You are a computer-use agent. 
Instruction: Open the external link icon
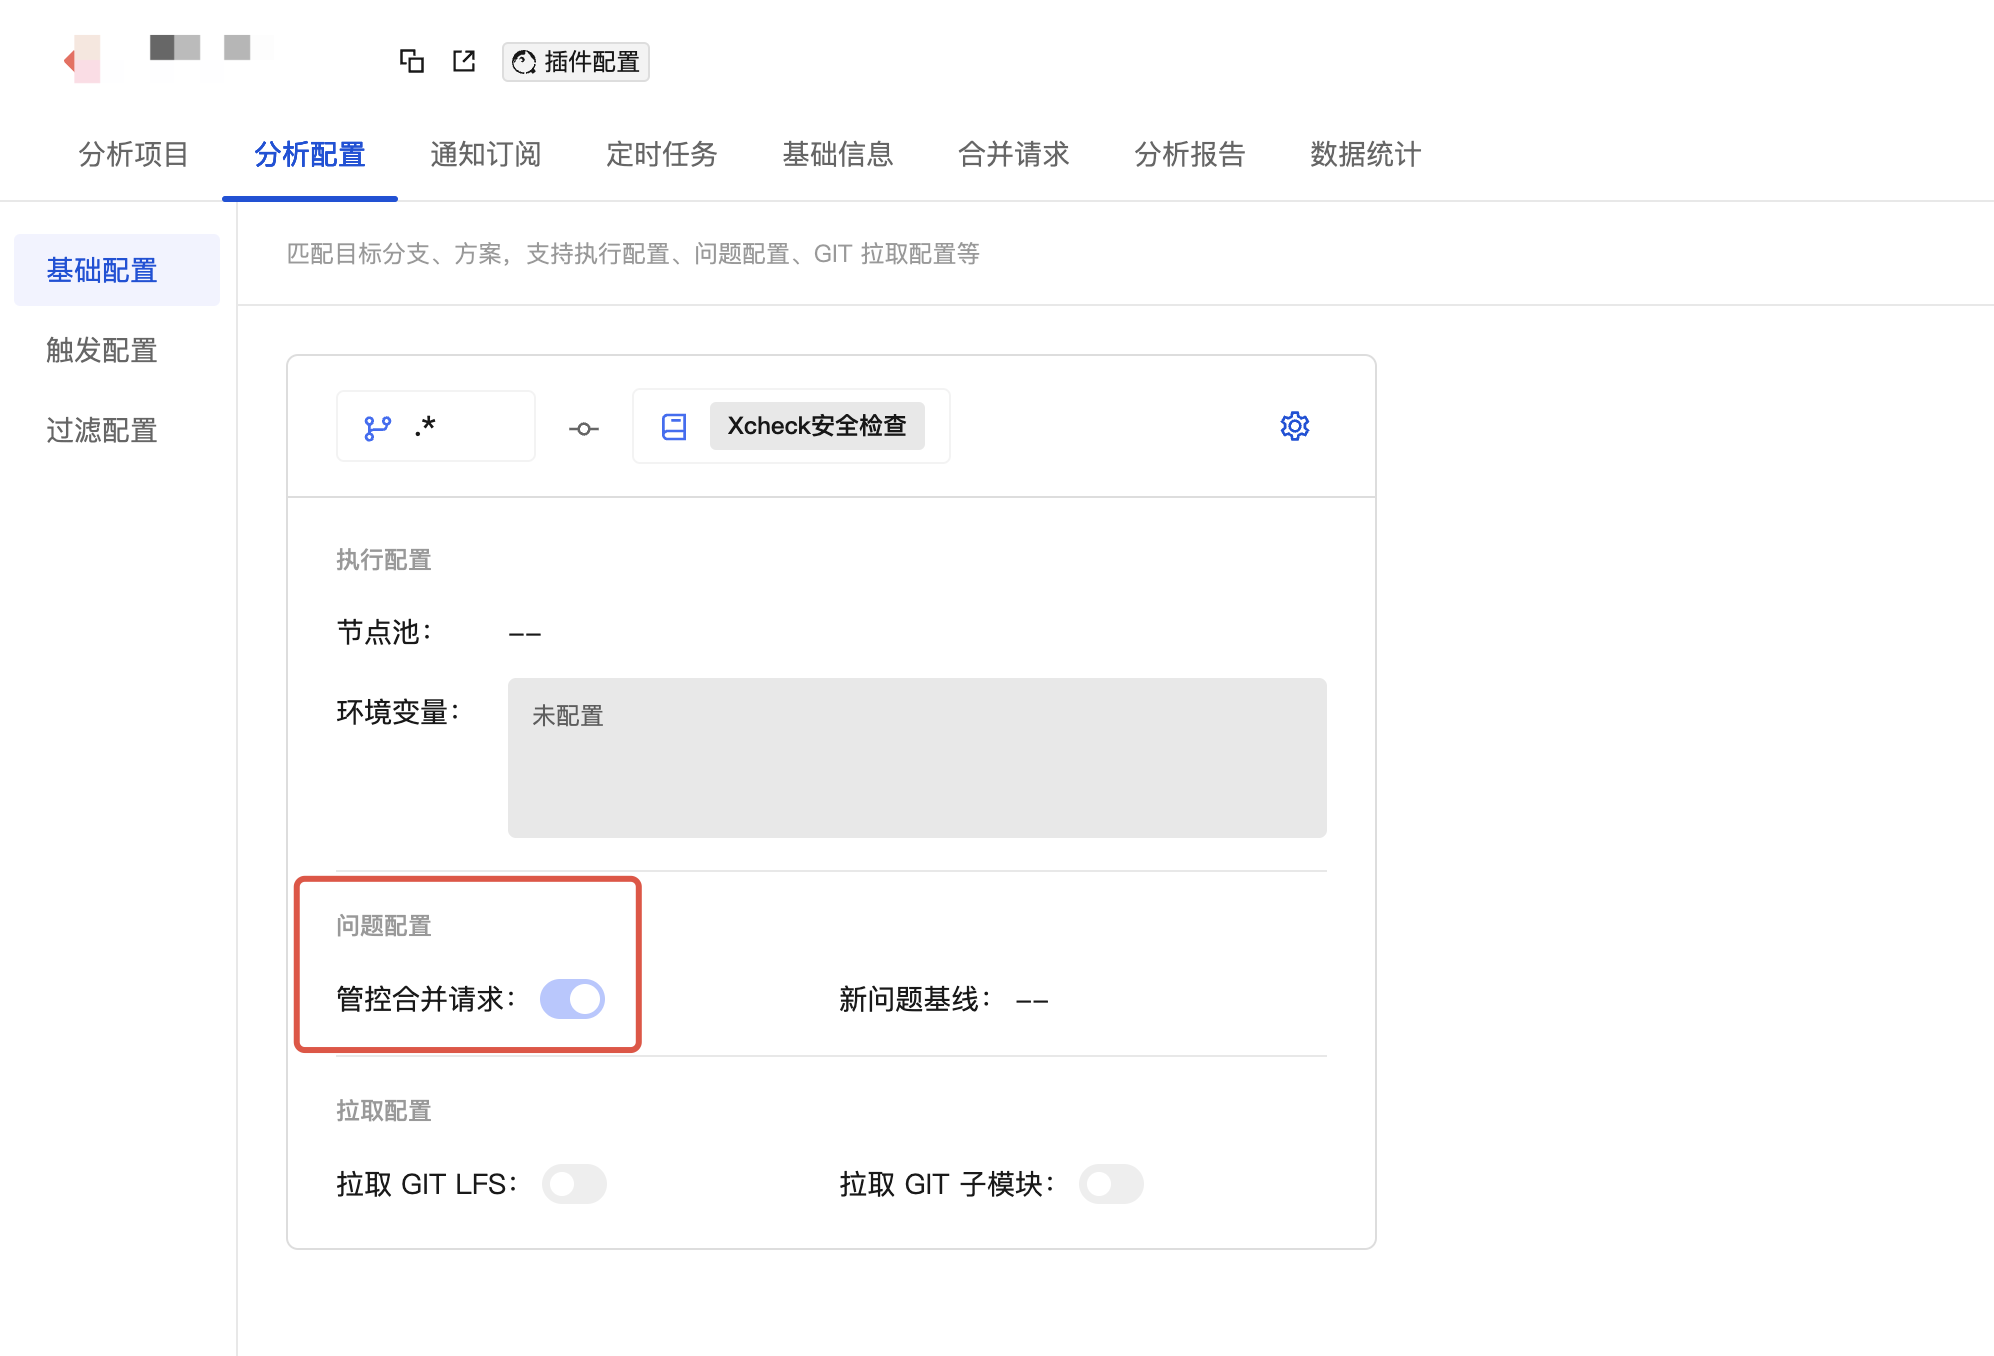coord(464,61)
